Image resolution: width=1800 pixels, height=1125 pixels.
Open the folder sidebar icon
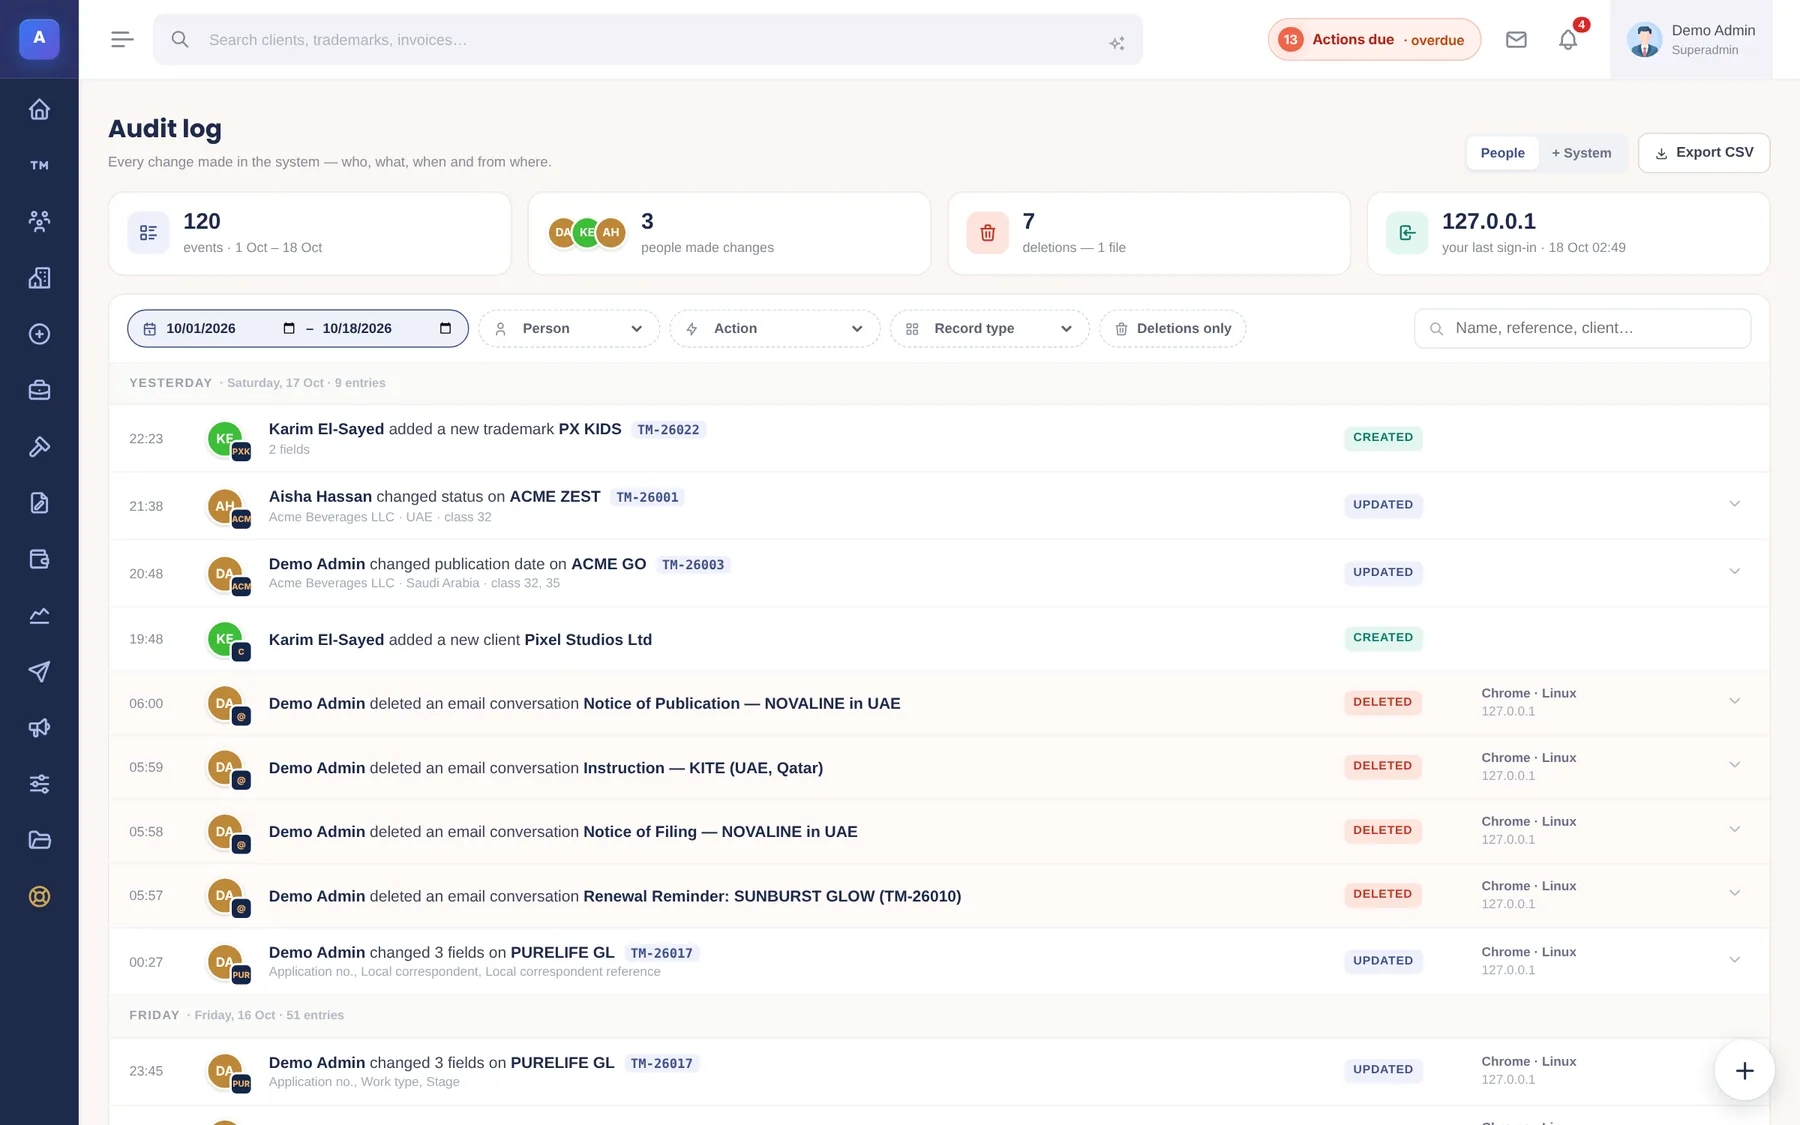pyautogui.click(x=39, y=840)
